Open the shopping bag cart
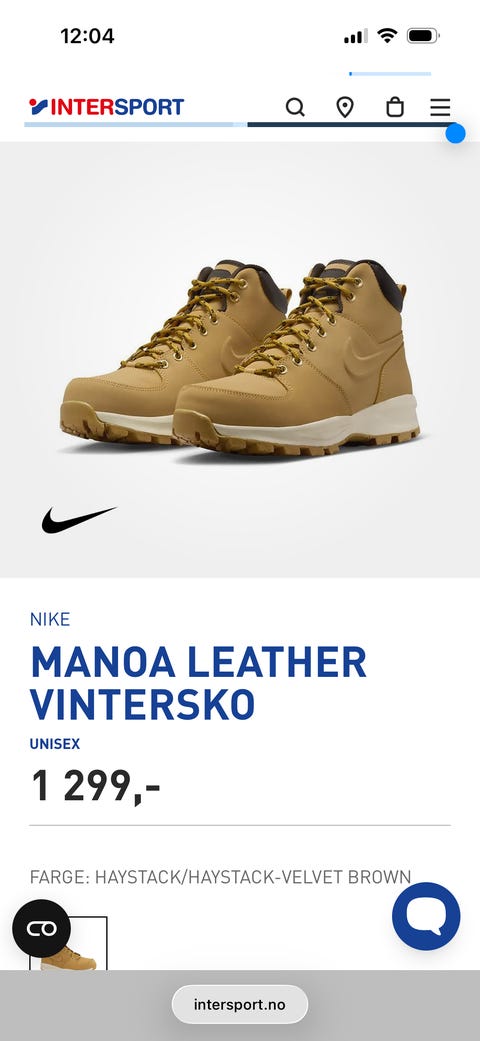The width and height of the screenshot is (480, 1041). [x=395, y=107]
